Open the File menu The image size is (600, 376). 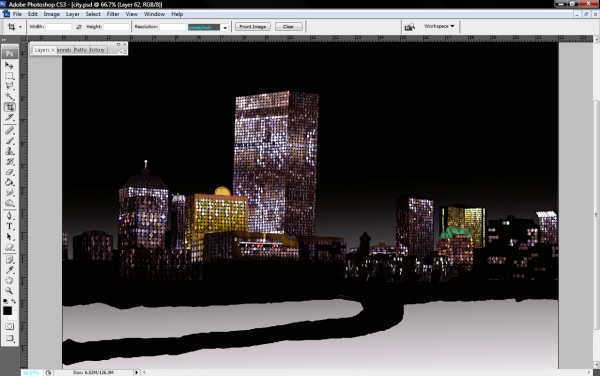[17, 14]
